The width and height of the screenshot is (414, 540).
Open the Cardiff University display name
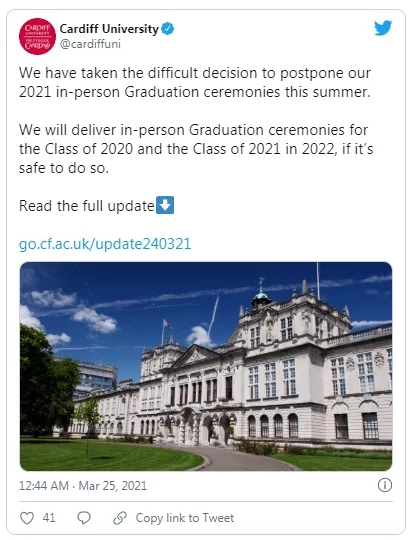point(109,29)
